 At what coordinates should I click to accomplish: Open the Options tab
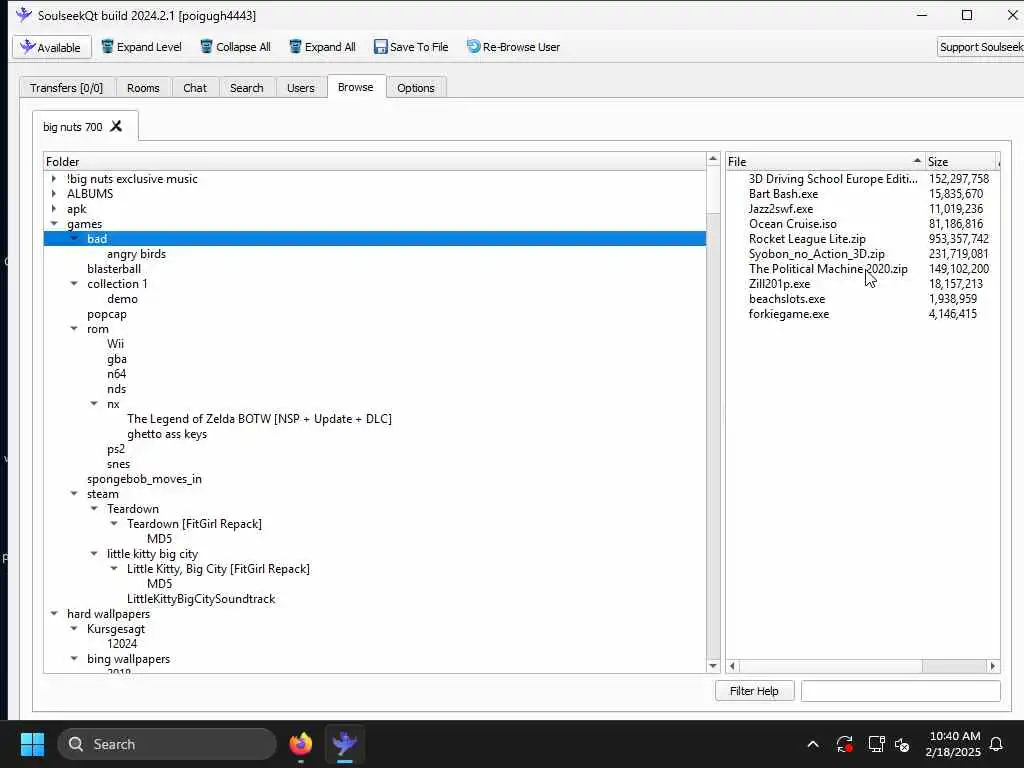click(x=415, y=88)
